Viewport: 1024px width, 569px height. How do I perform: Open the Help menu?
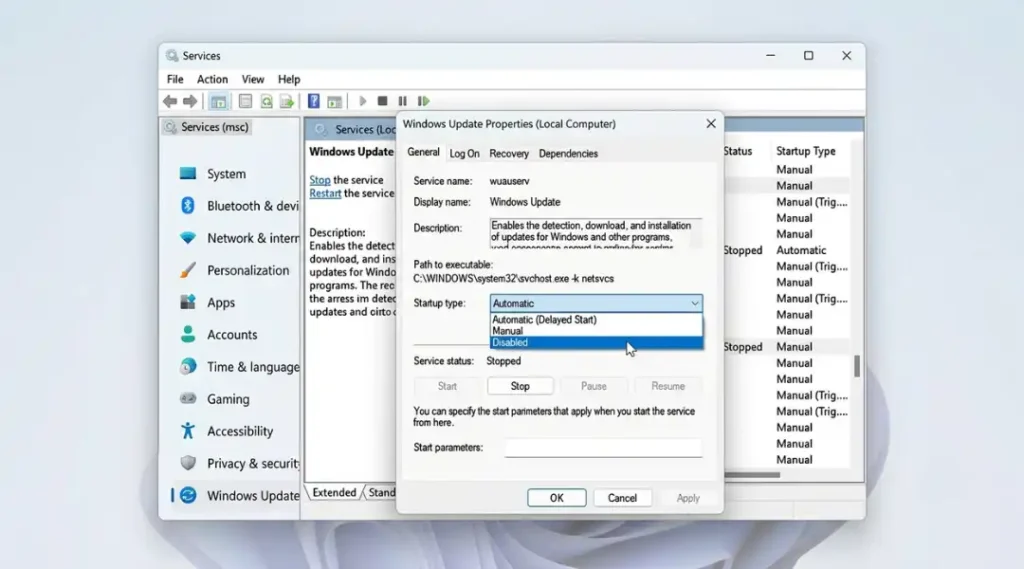pyautogui.click(x=289, y=79)
